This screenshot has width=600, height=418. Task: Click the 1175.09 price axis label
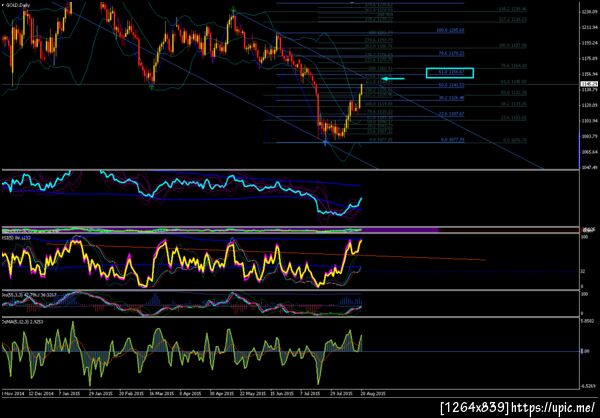point(588,59)
